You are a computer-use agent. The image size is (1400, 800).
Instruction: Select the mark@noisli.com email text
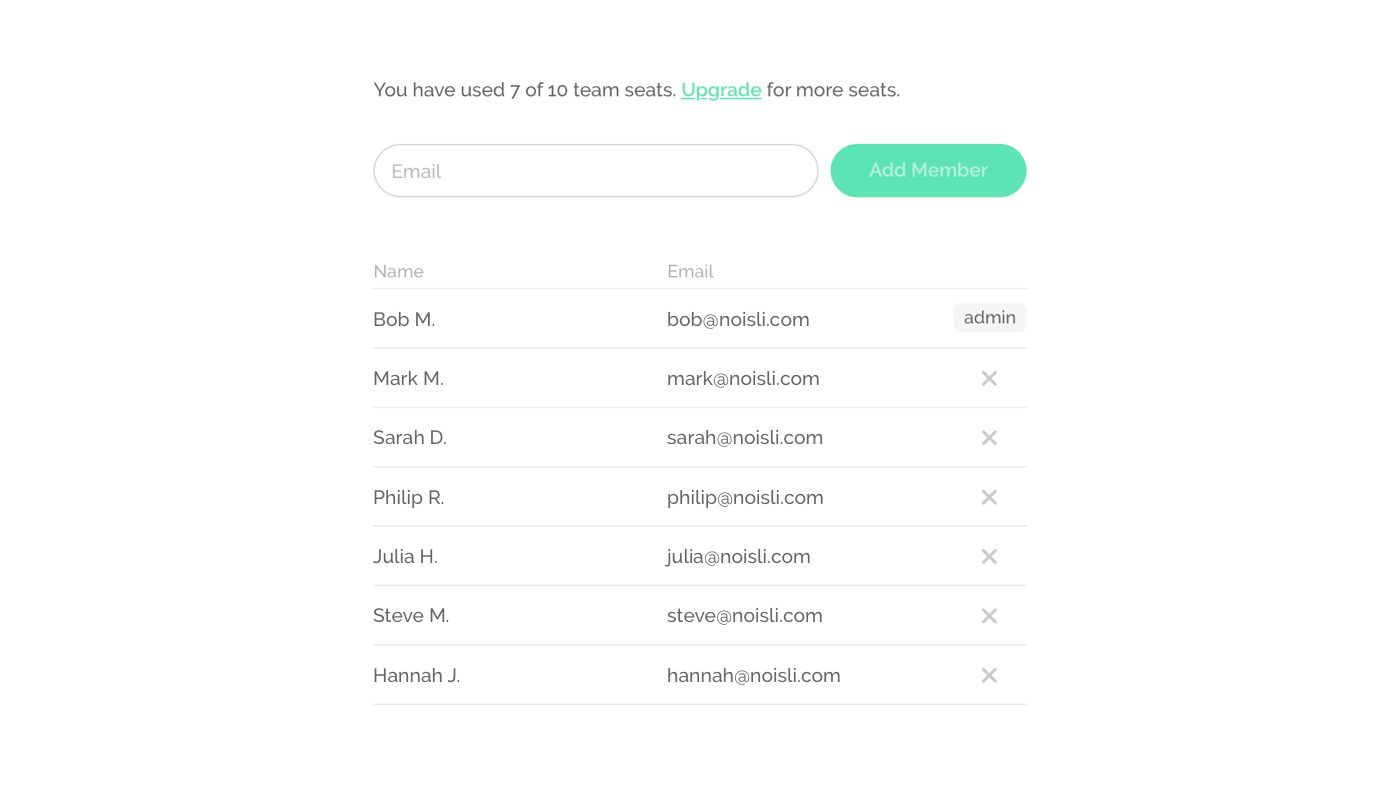[x=743, y=378]
